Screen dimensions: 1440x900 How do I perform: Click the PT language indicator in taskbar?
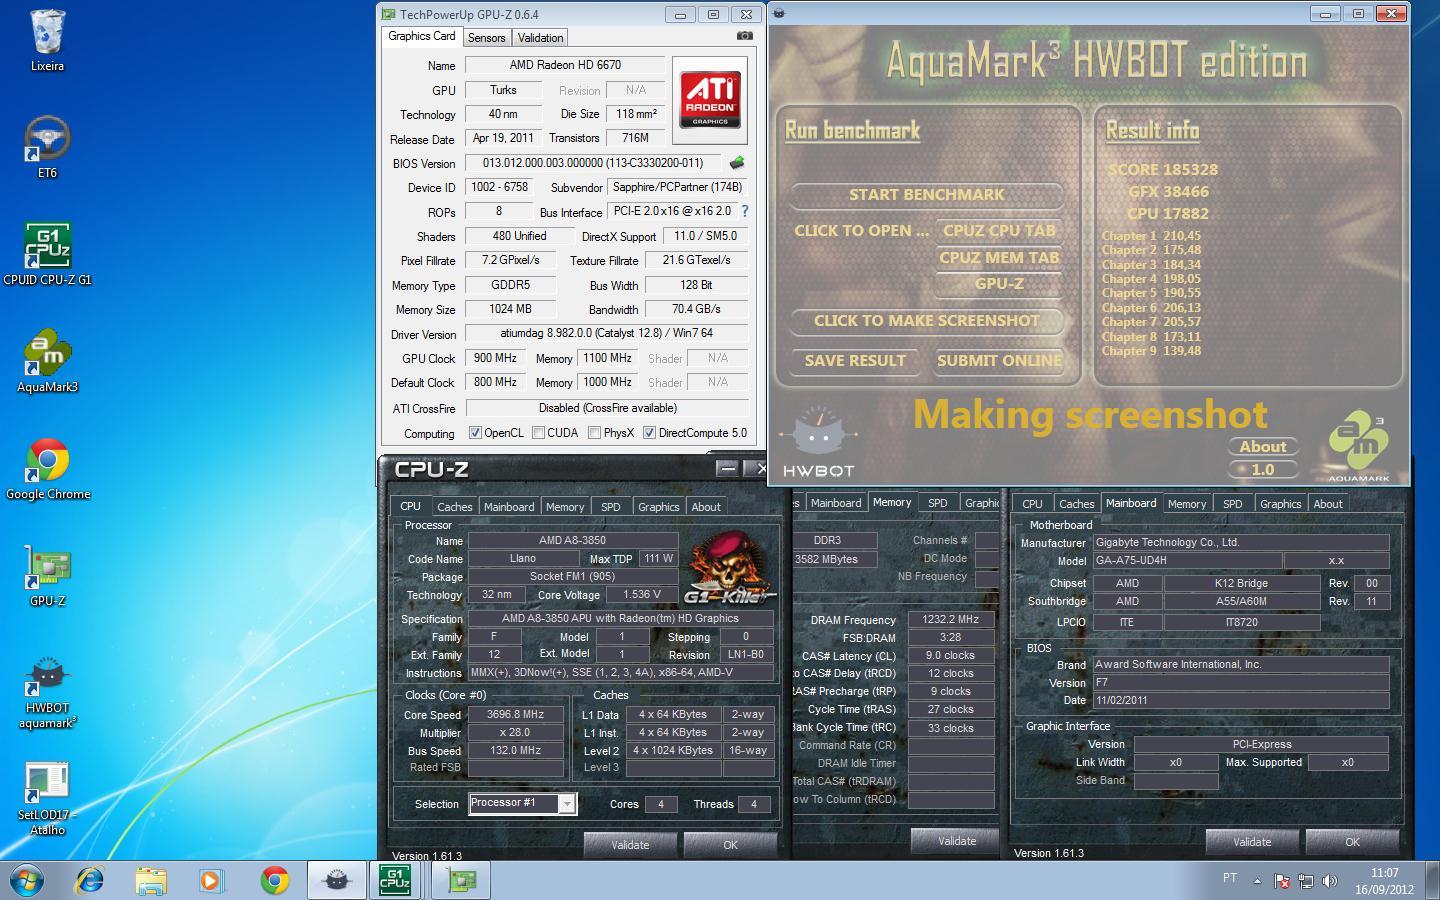(1230, 878)
